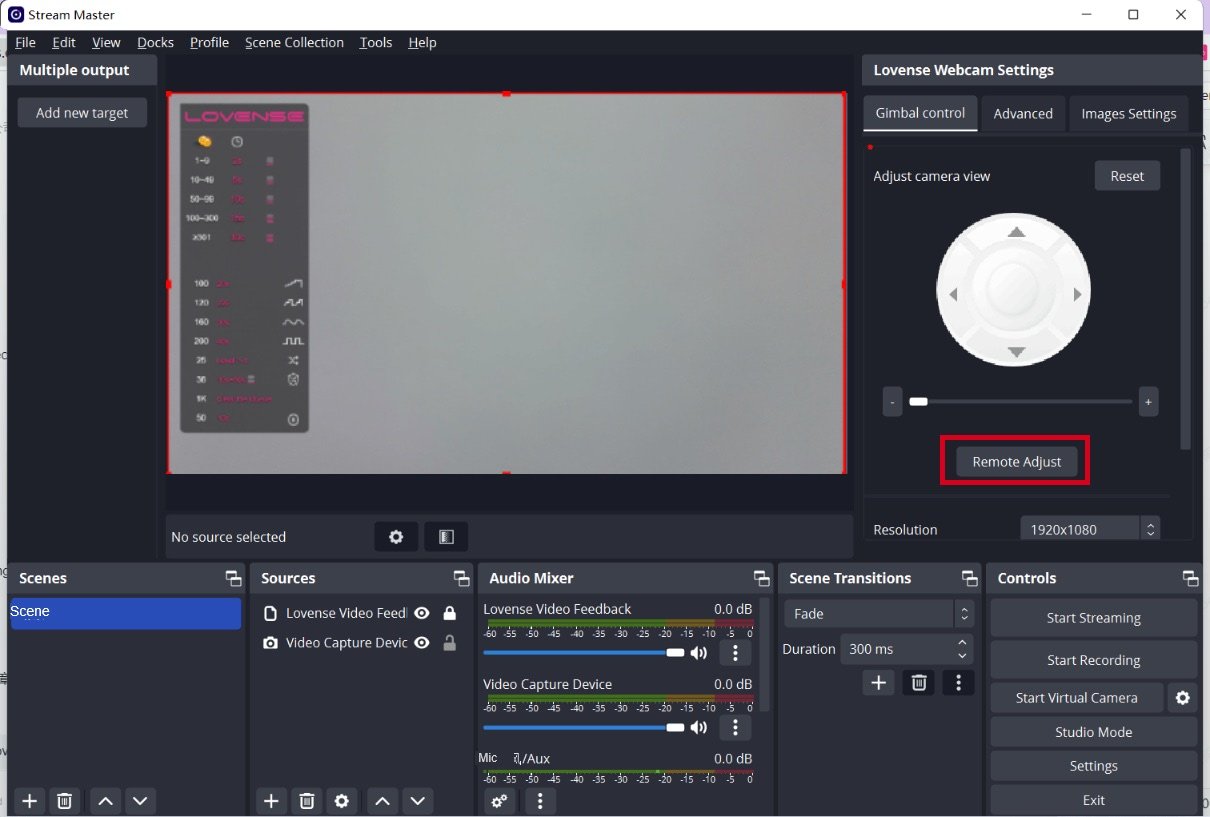Open Video Capture Device audio options dots
Screen dimensions: 1210x817
735,727
